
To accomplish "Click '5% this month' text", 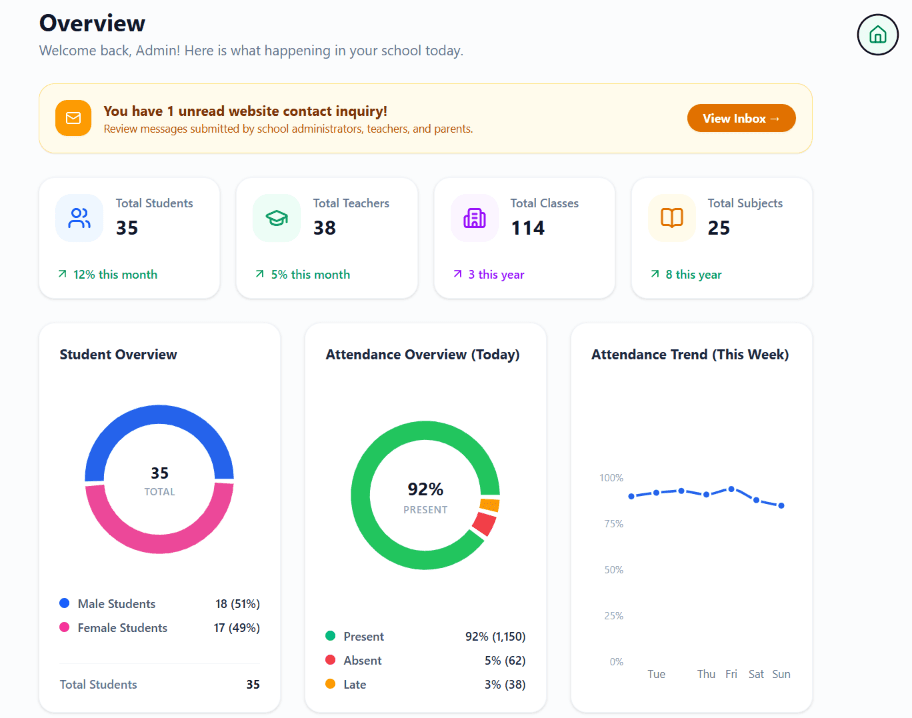I will [x=311, y=275].
